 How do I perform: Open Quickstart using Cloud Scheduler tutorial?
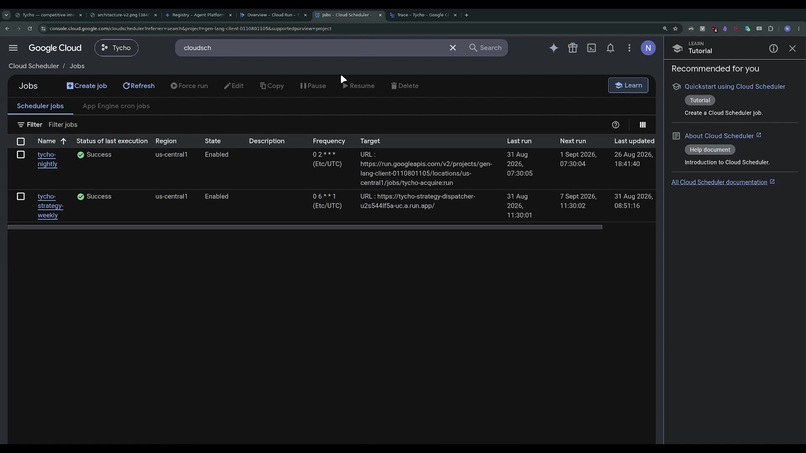[x=735, y=86]
